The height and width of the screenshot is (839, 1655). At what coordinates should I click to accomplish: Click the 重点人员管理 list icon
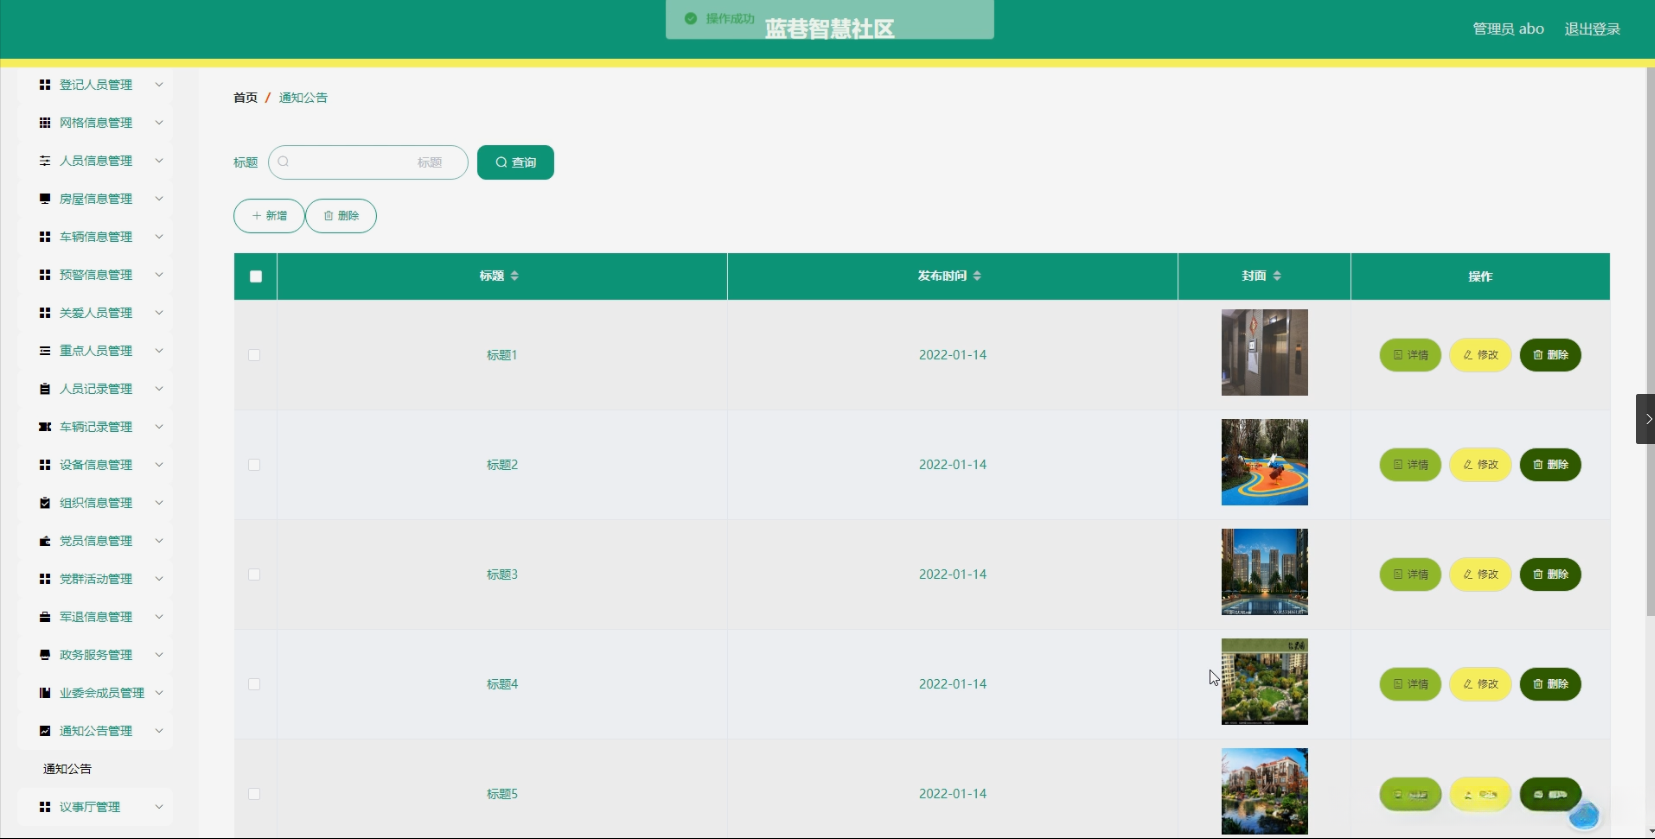45,351
